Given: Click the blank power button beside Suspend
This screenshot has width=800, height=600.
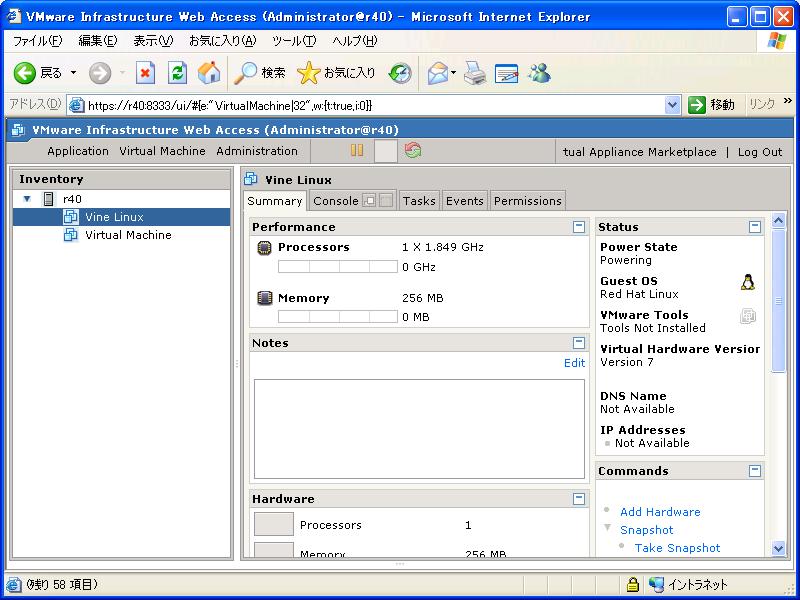Looking at the screenshot, I should [386, 152].
